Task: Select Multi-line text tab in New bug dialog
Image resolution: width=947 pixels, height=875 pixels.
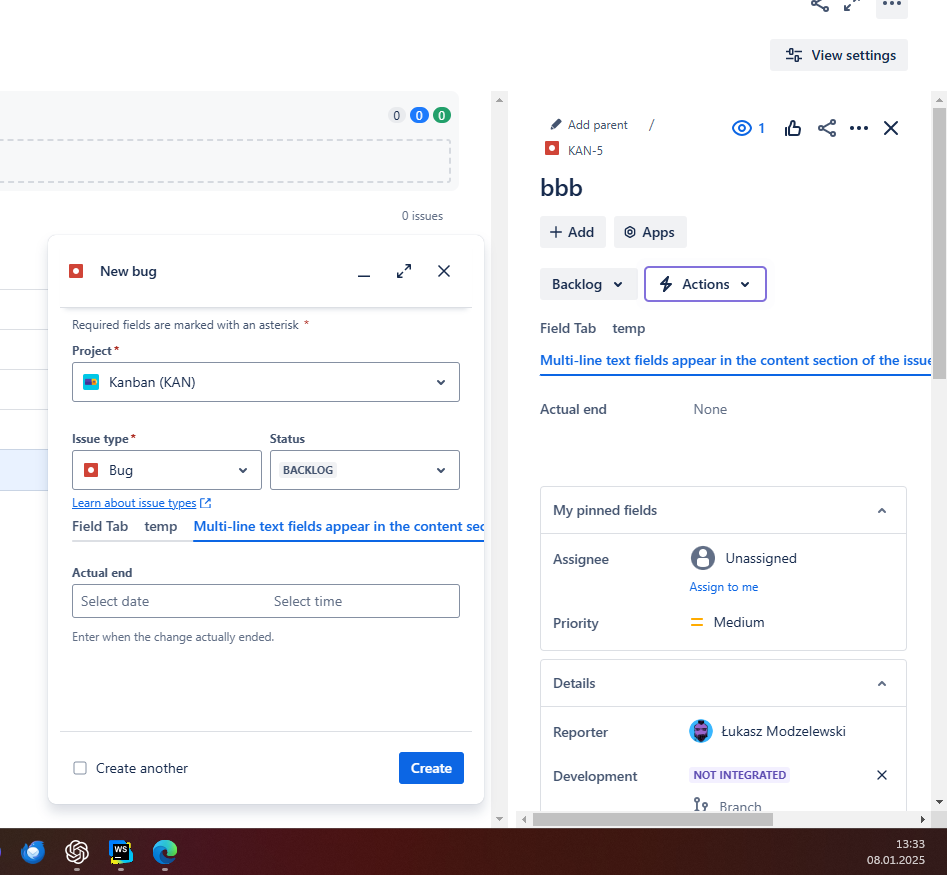Action: point(338,527)
